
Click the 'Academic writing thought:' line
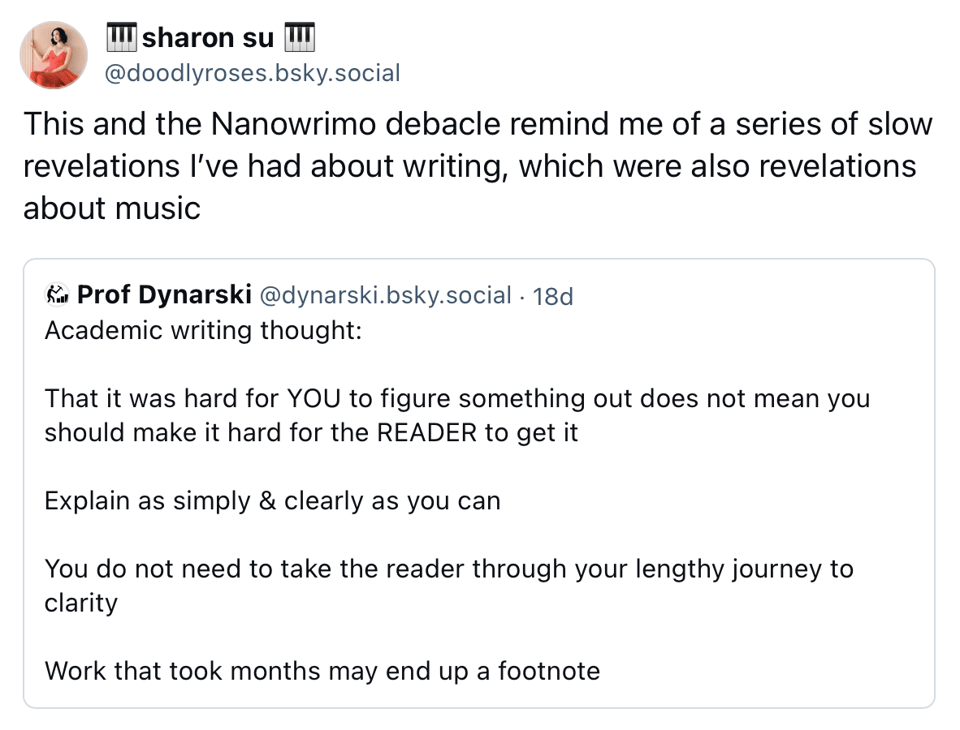tap(203, 330)
